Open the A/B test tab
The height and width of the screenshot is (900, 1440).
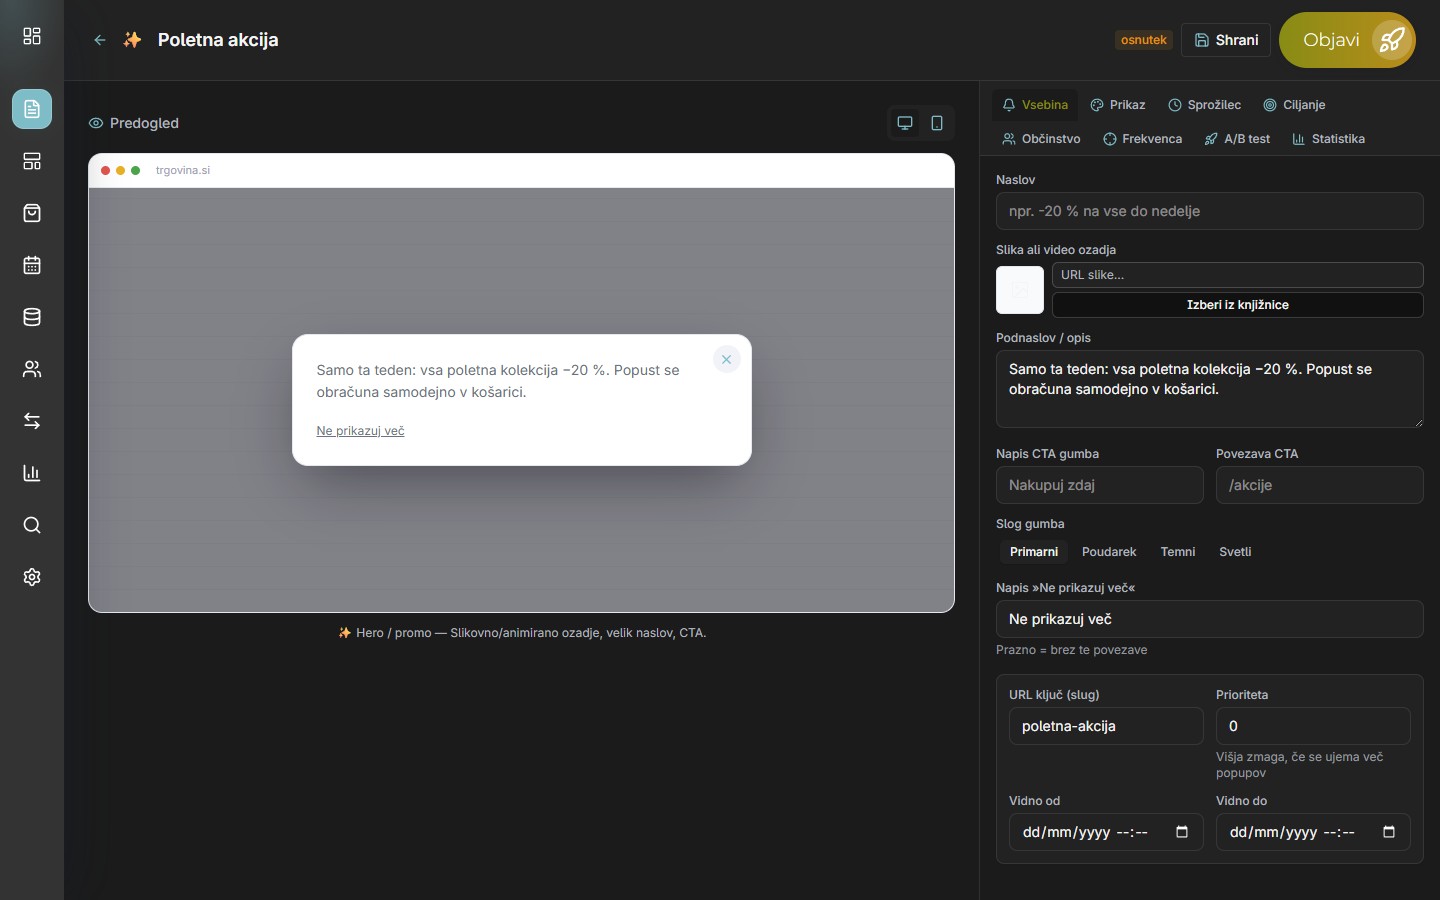[1237, 139]
